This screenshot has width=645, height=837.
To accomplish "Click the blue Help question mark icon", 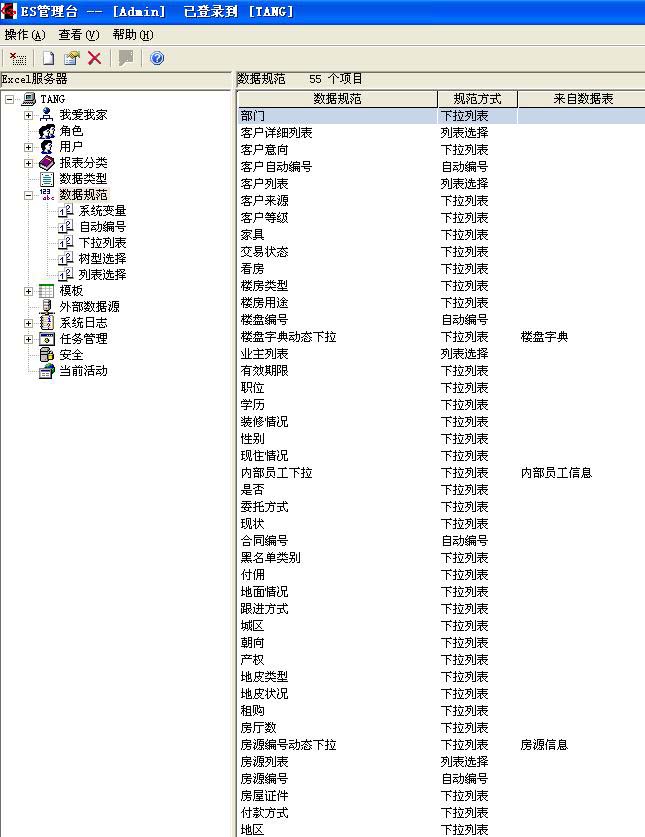I will pos(157,58).
